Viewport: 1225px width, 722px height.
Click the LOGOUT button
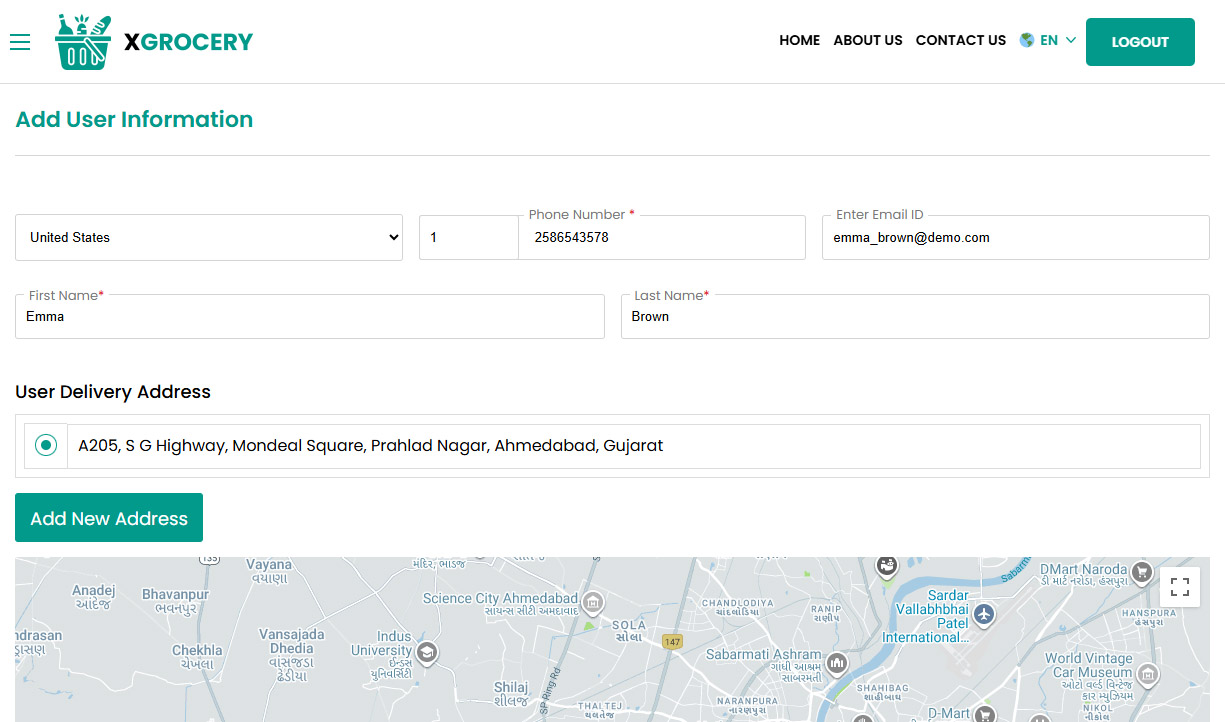(1140, 42)
